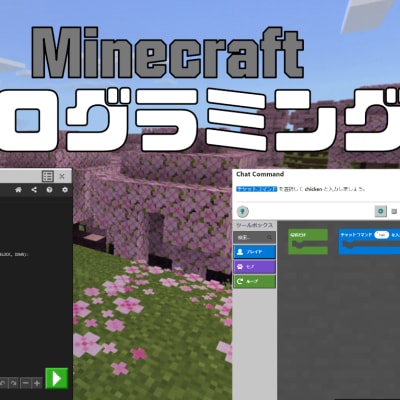400x400 pixels.
Task: Zoom out with the minus button
Action: [x=26, y=383]
